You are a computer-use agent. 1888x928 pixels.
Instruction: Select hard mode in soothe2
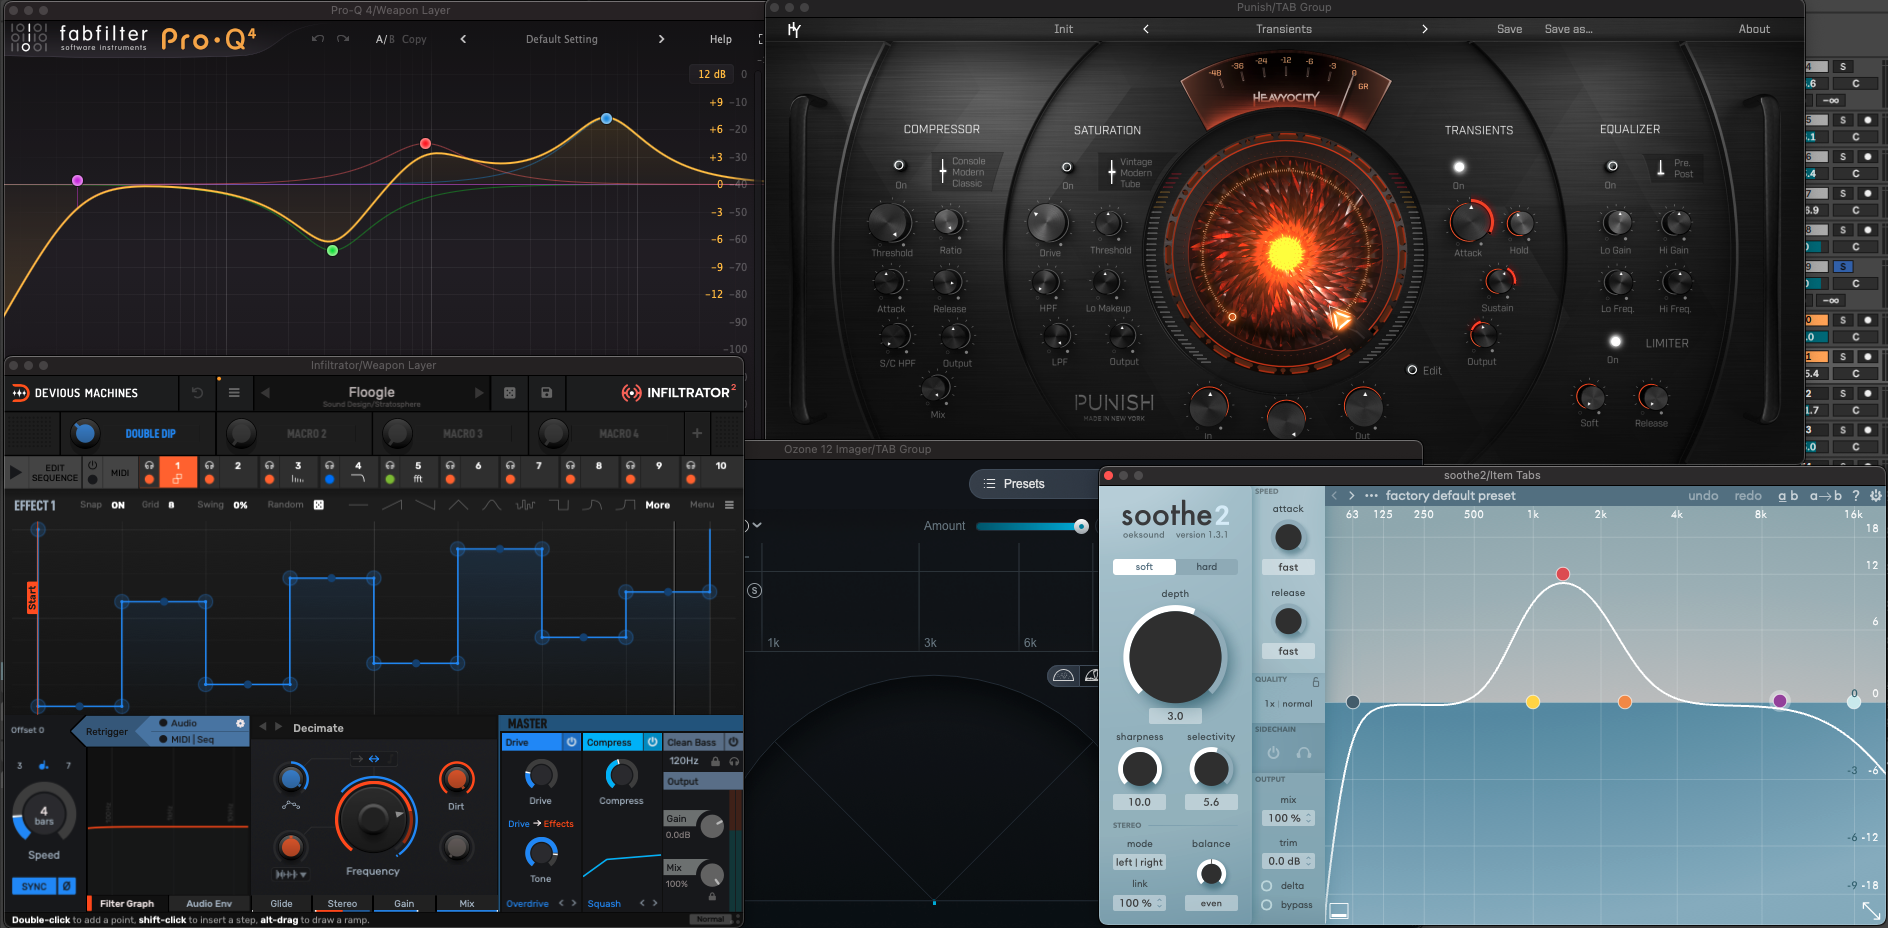click(1207, 567)
